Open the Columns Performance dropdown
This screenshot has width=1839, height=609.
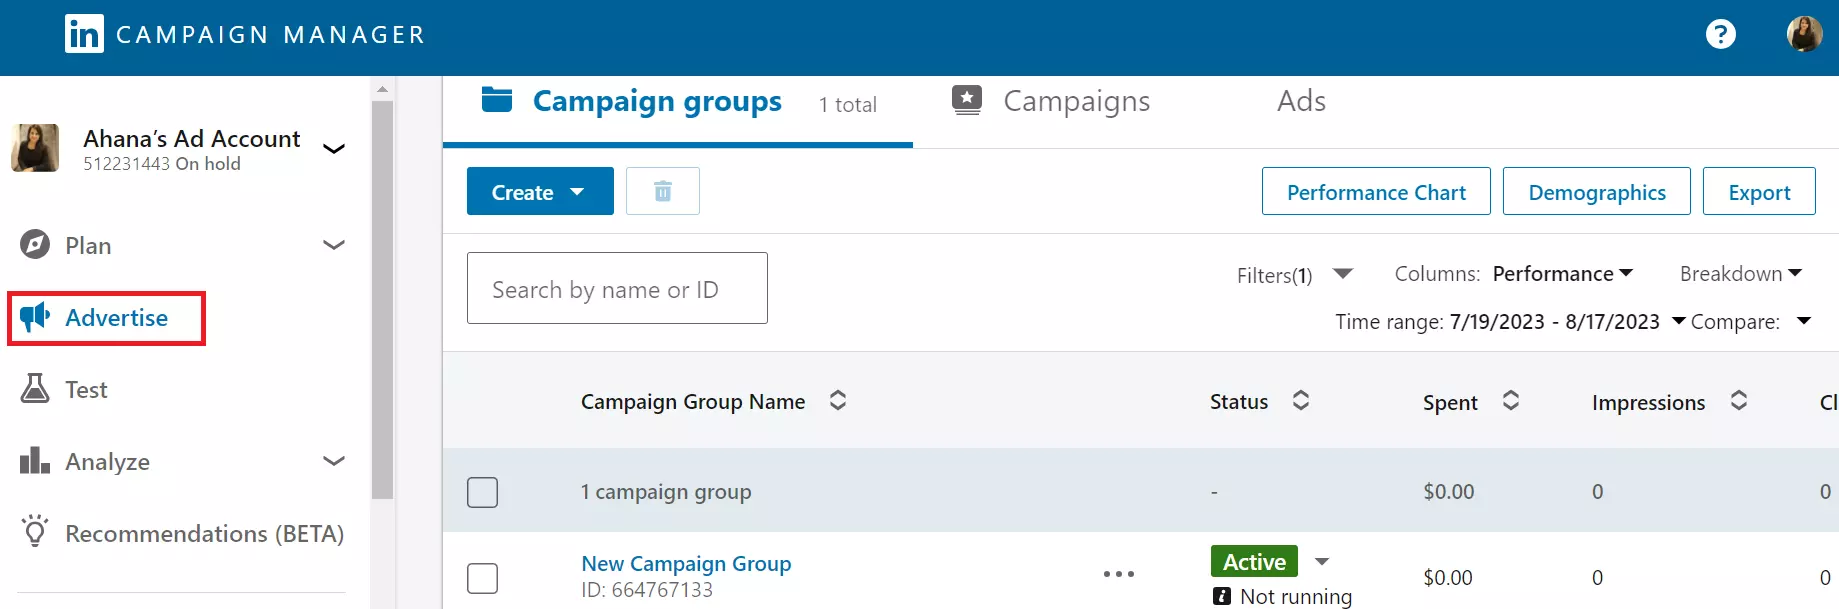coord(1562,274)
